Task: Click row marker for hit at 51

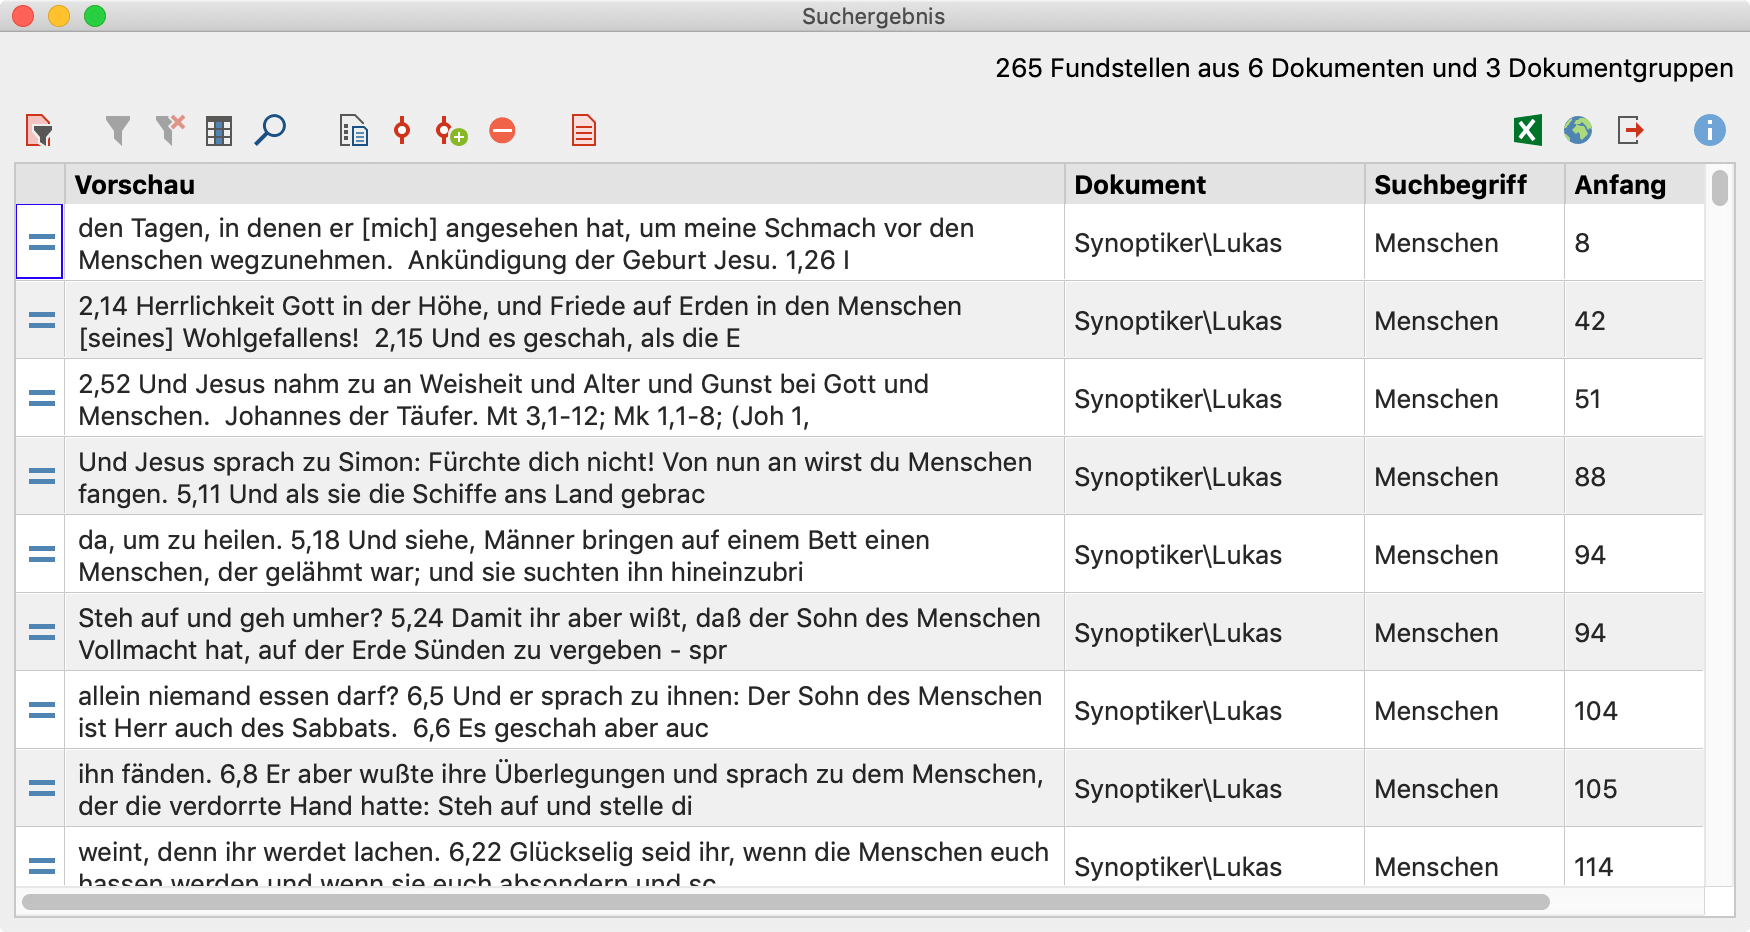Action: (41, 398)
